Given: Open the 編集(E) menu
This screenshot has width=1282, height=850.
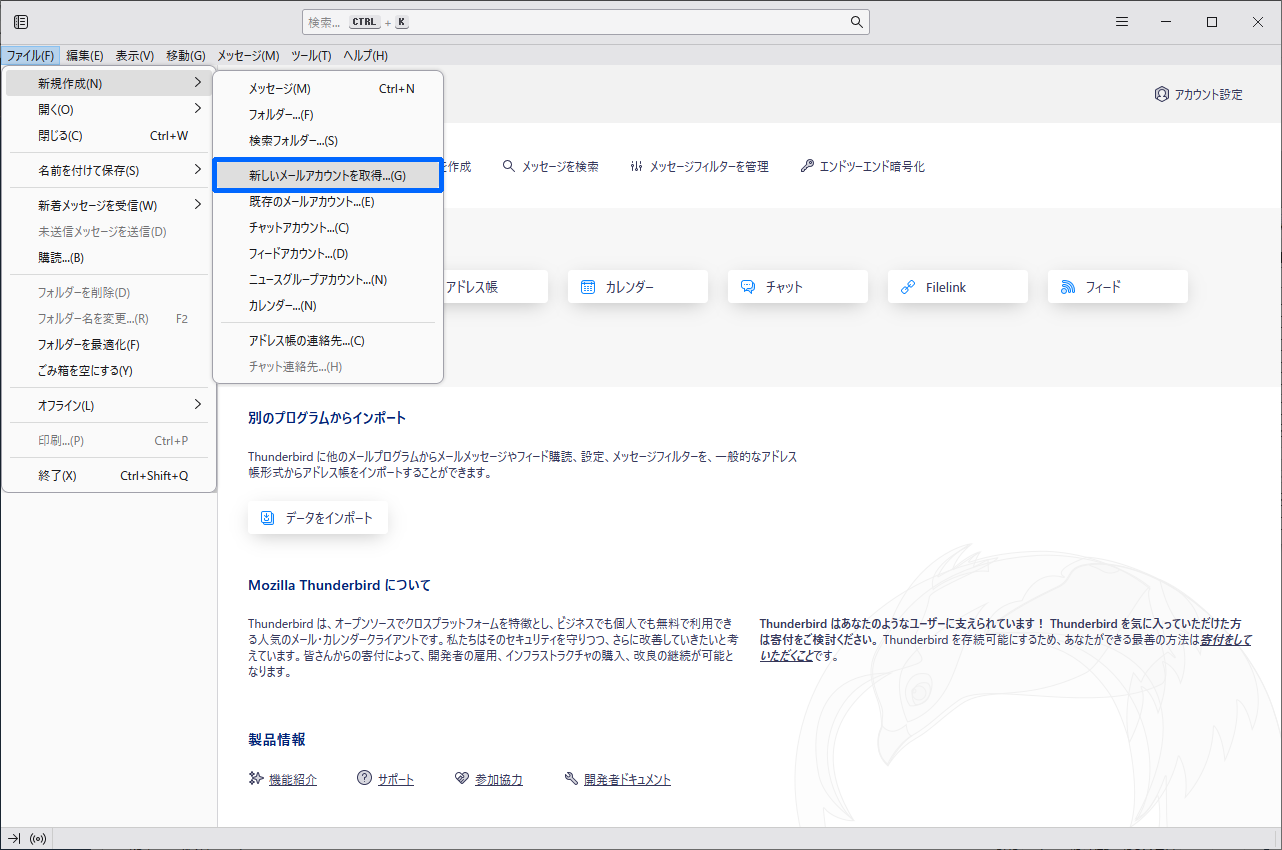Looking at the screenshot, I should click(x=85, y=56).
